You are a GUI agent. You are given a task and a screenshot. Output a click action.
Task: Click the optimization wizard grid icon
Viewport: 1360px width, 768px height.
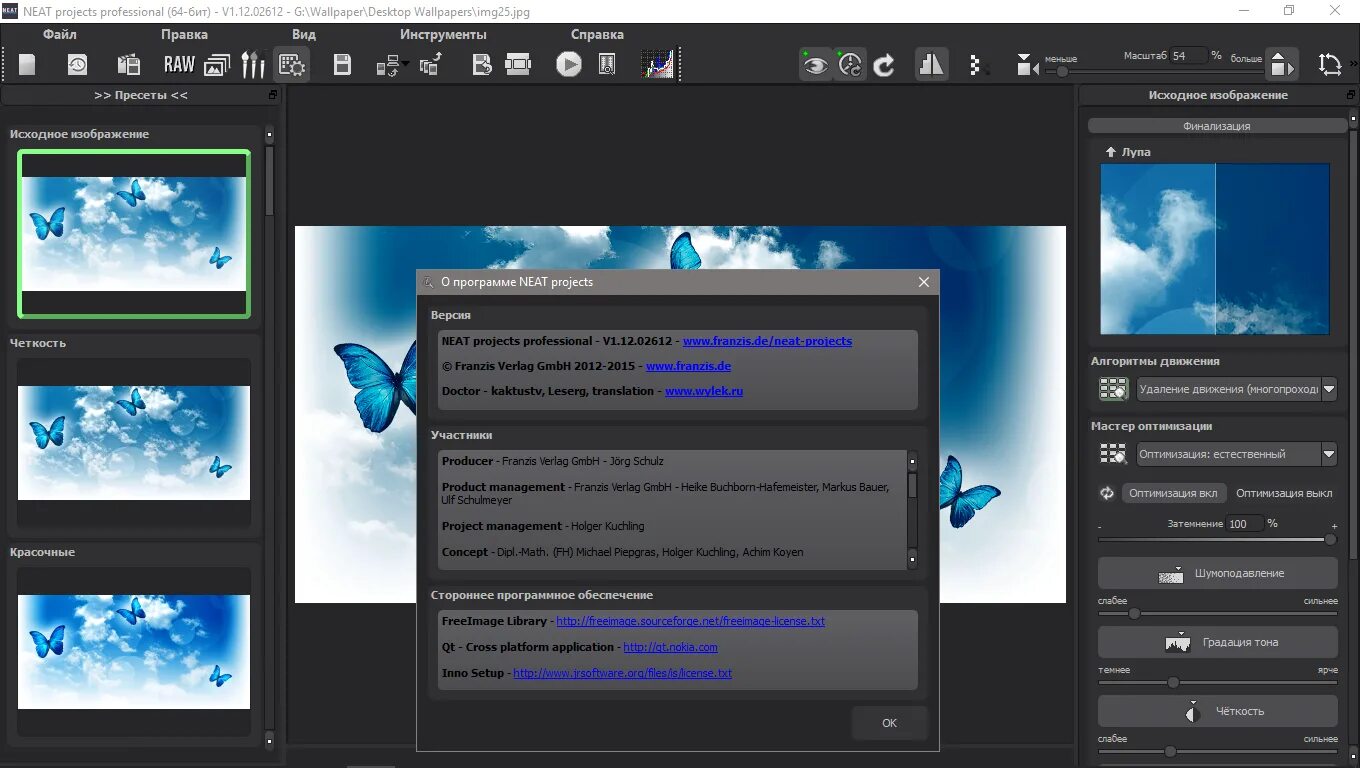pos(1113,454)
